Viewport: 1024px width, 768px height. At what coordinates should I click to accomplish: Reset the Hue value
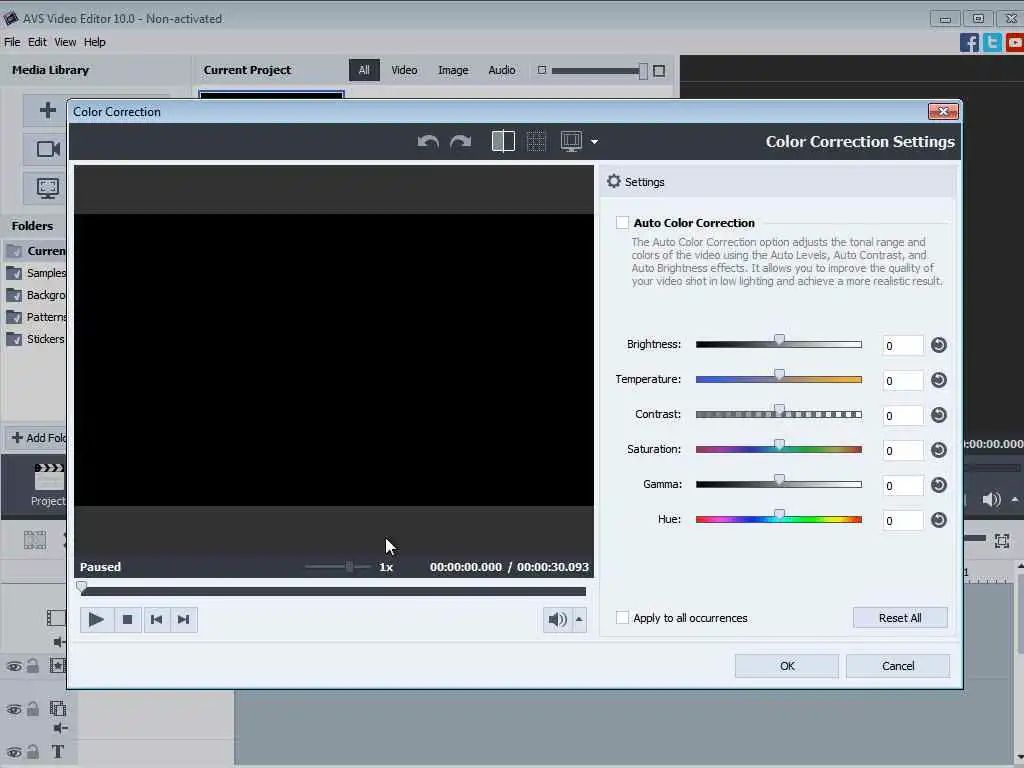pyautogui.click(x=938, y=520)
